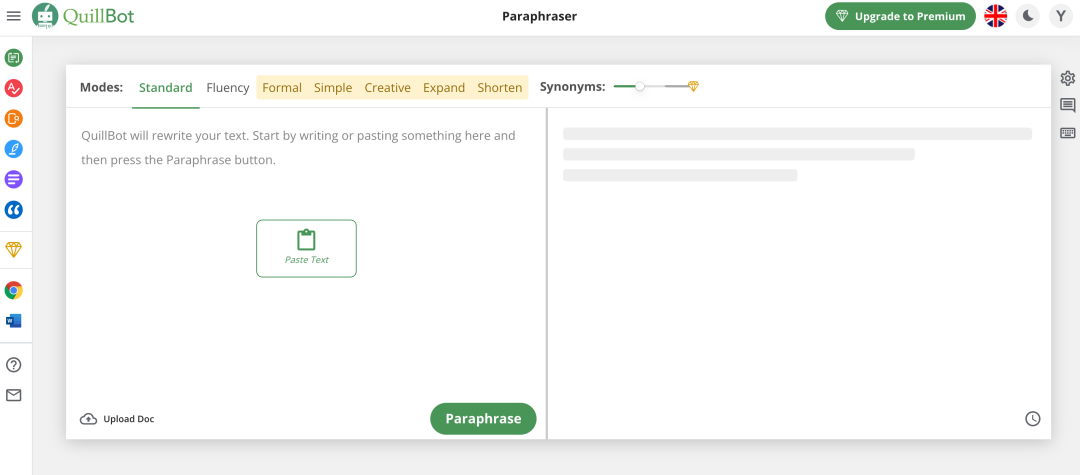Click the Word add-in icon
Viewport: 1080px width, 475px height.
14,321
